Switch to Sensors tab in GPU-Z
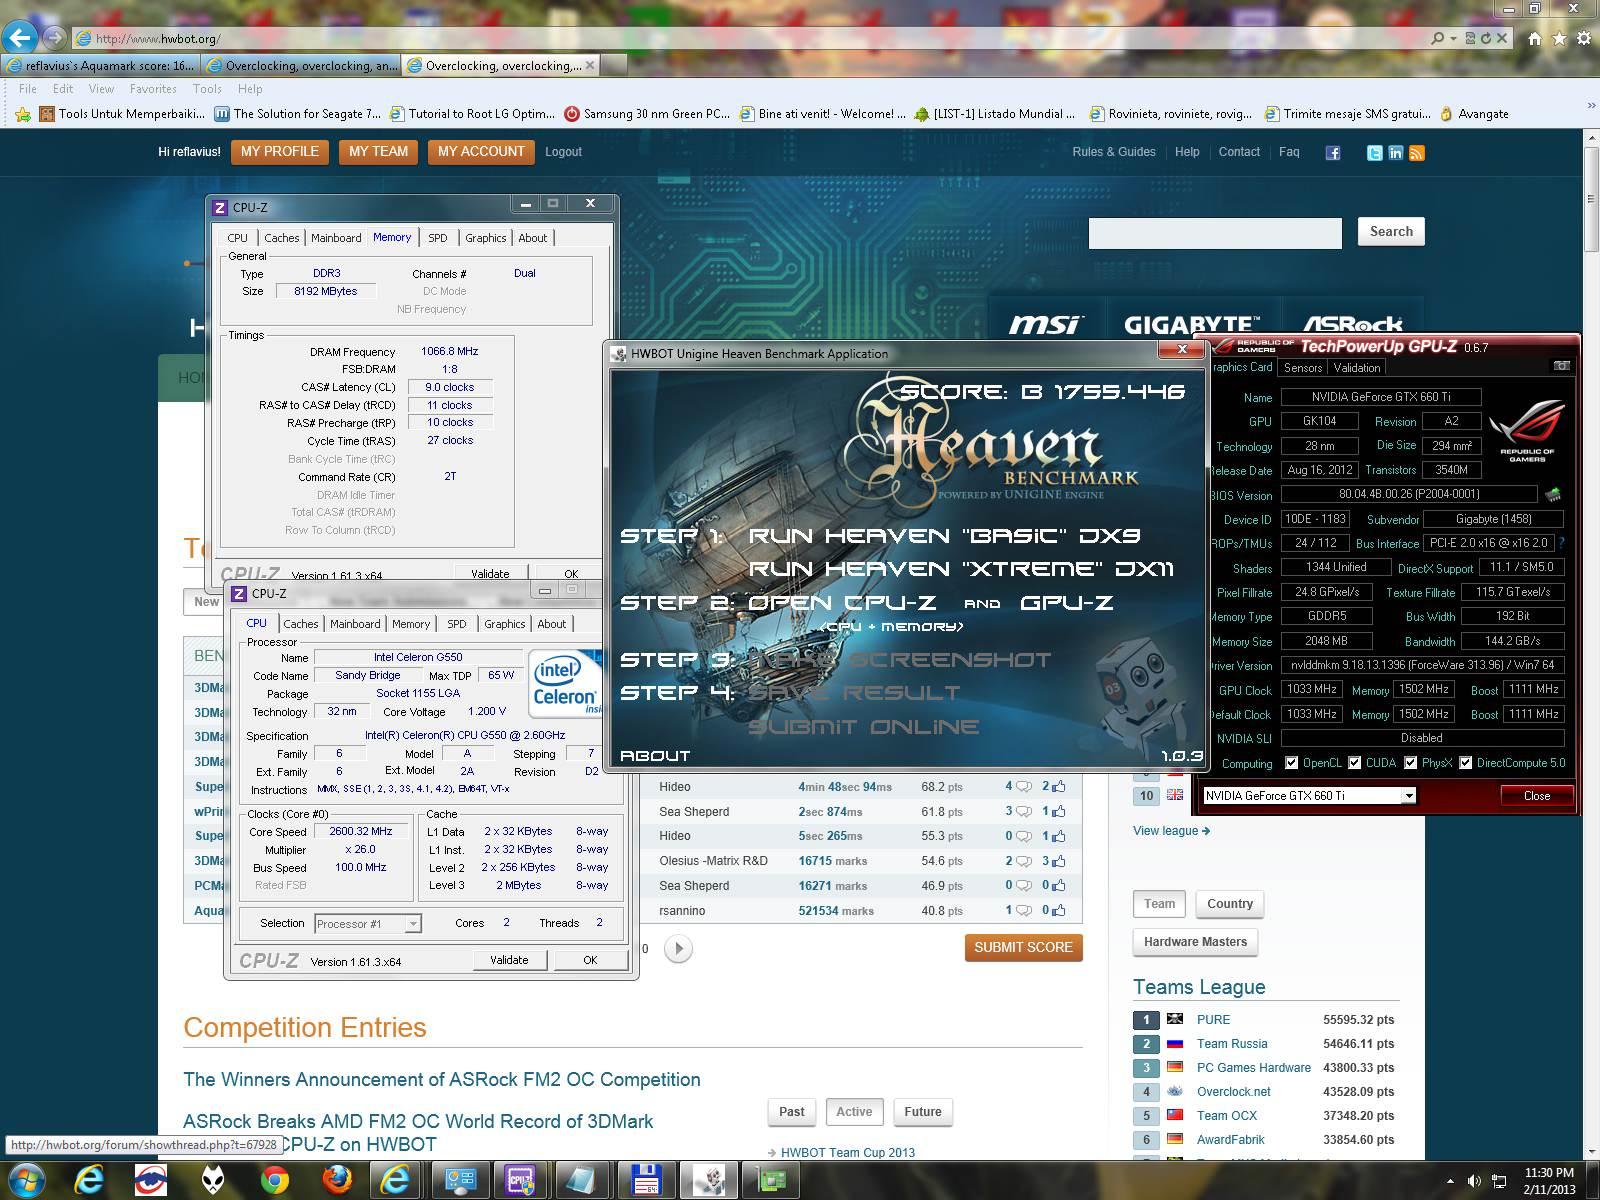The width and height of the screenshot is (1600, 1200). pyautogui.click(x=1303, y=367)
